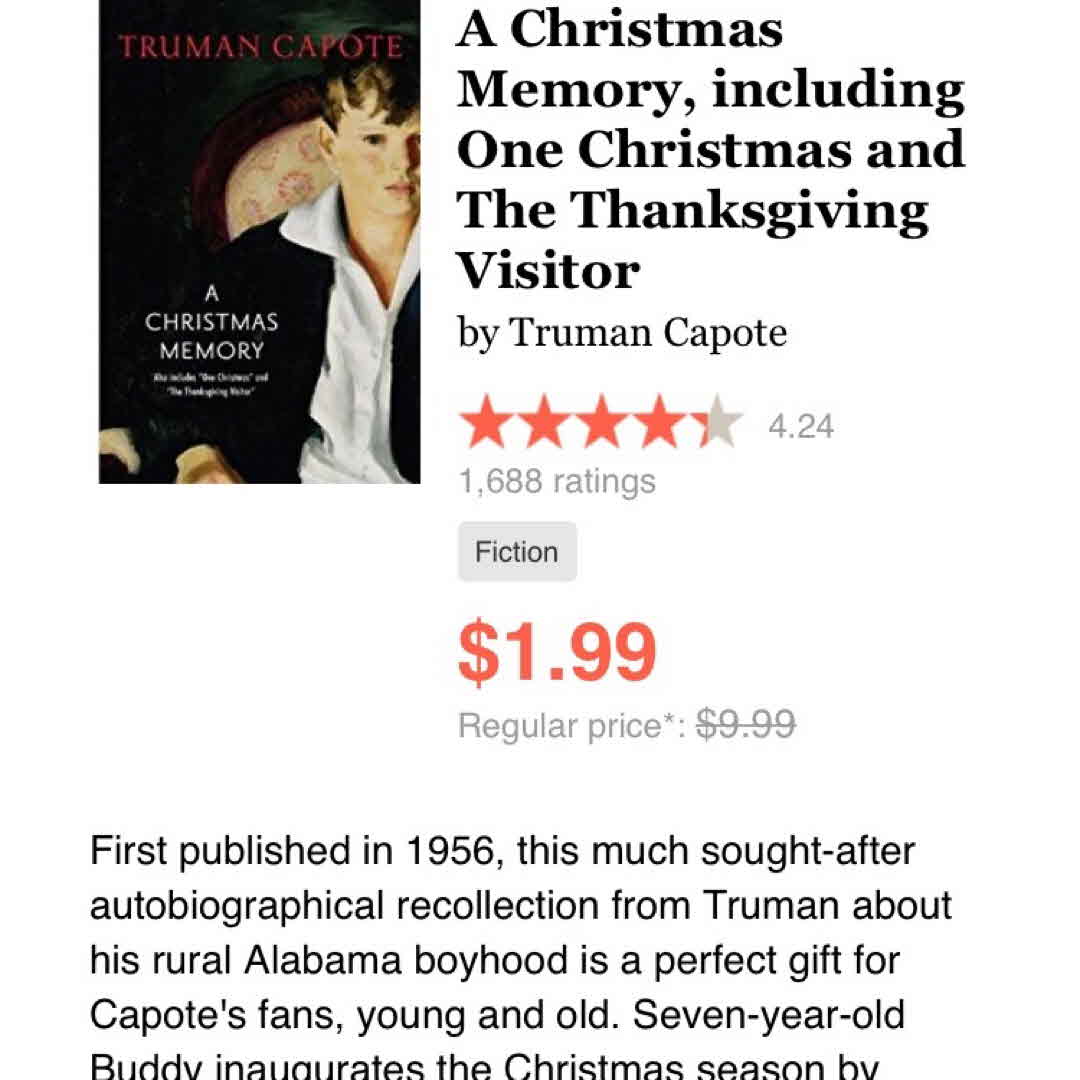Tap the $1.99 sale price
This screenshot has width=1080, height=1080.
click(557, 652)
